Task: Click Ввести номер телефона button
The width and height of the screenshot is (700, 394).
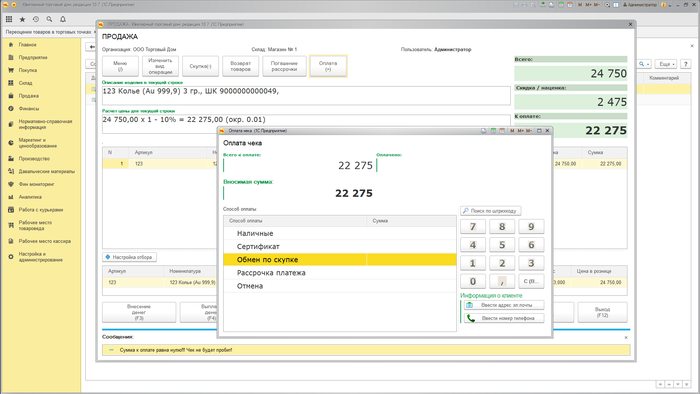Action: click(x=504, y=318)
